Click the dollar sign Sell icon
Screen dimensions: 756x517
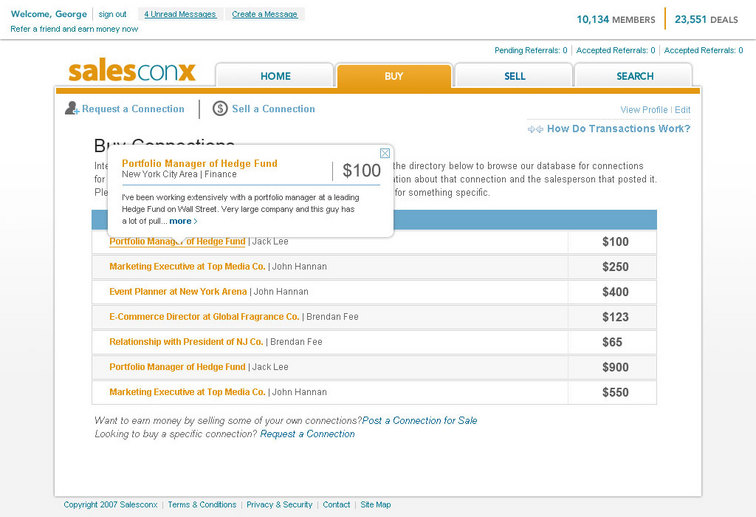pos(220,109)
